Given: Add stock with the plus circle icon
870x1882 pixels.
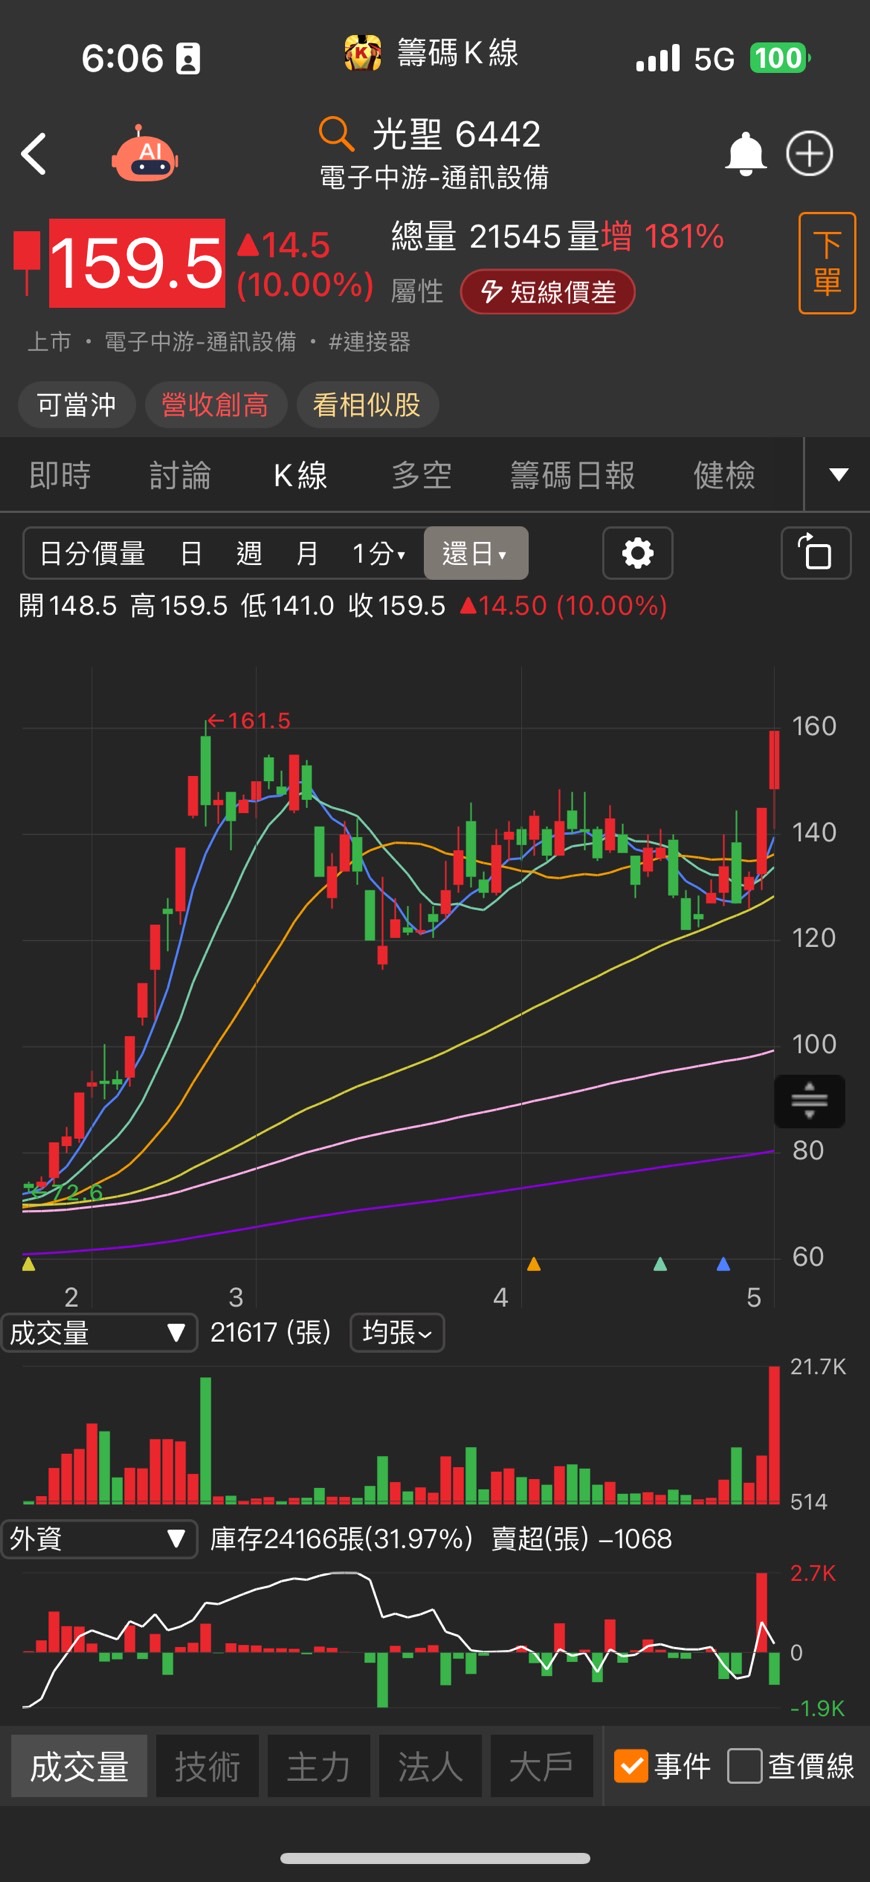Looking at the screenshot, I should [809, 154].
